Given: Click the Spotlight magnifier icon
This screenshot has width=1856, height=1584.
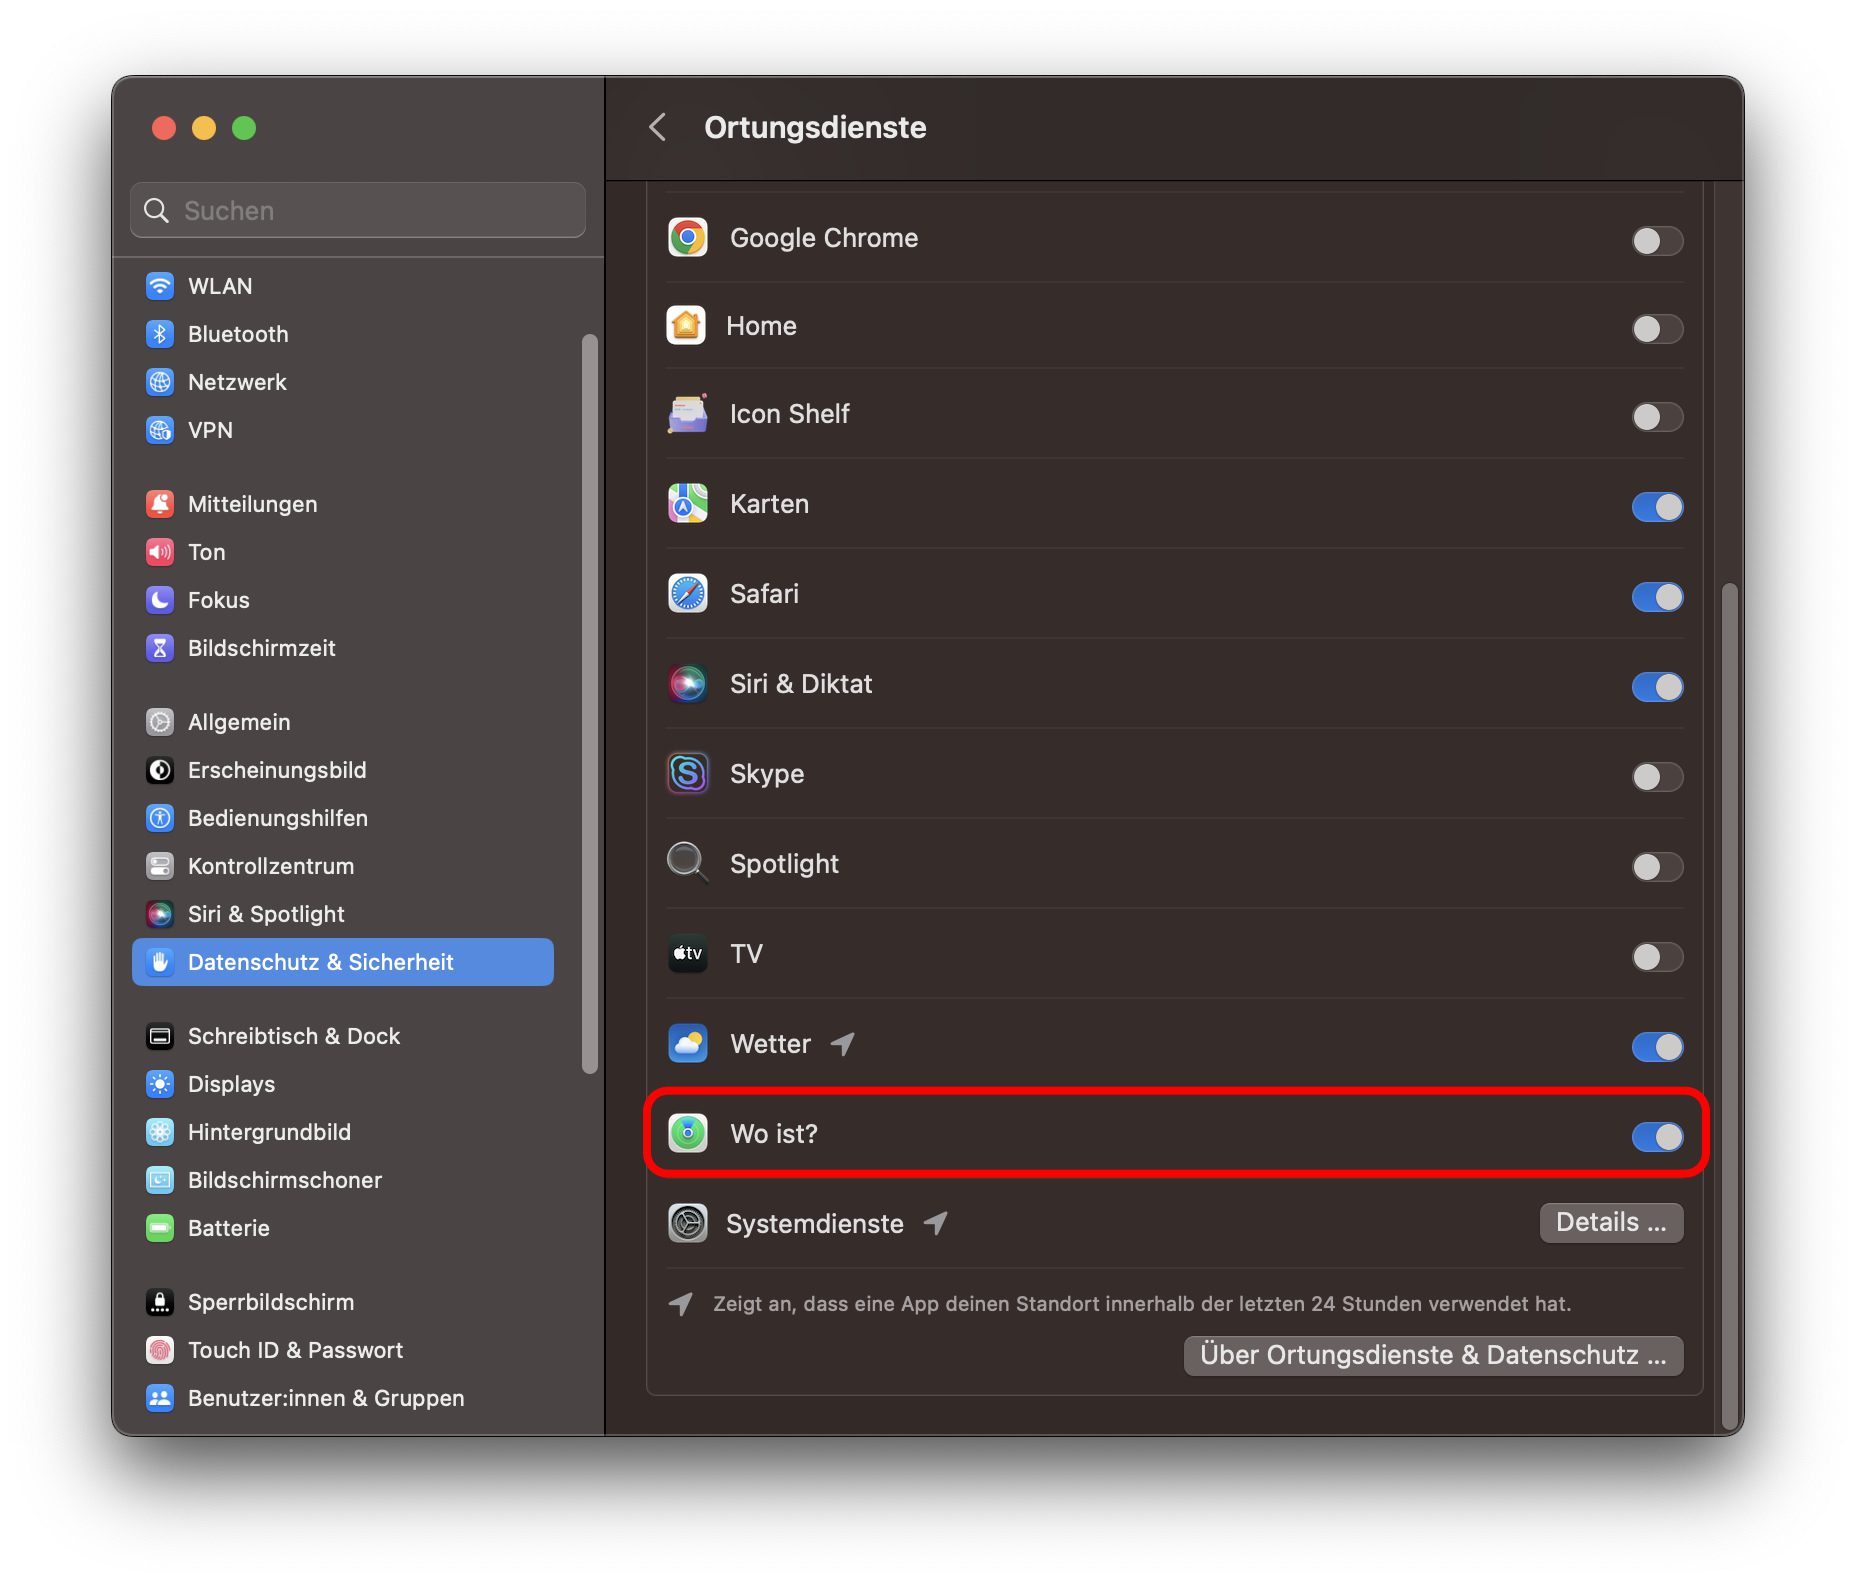Looking at the screenshot, I should [x=688, y=864].
